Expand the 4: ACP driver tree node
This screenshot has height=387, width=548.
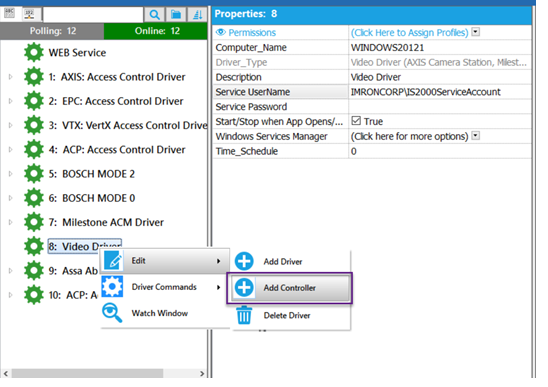click(10, 149)
